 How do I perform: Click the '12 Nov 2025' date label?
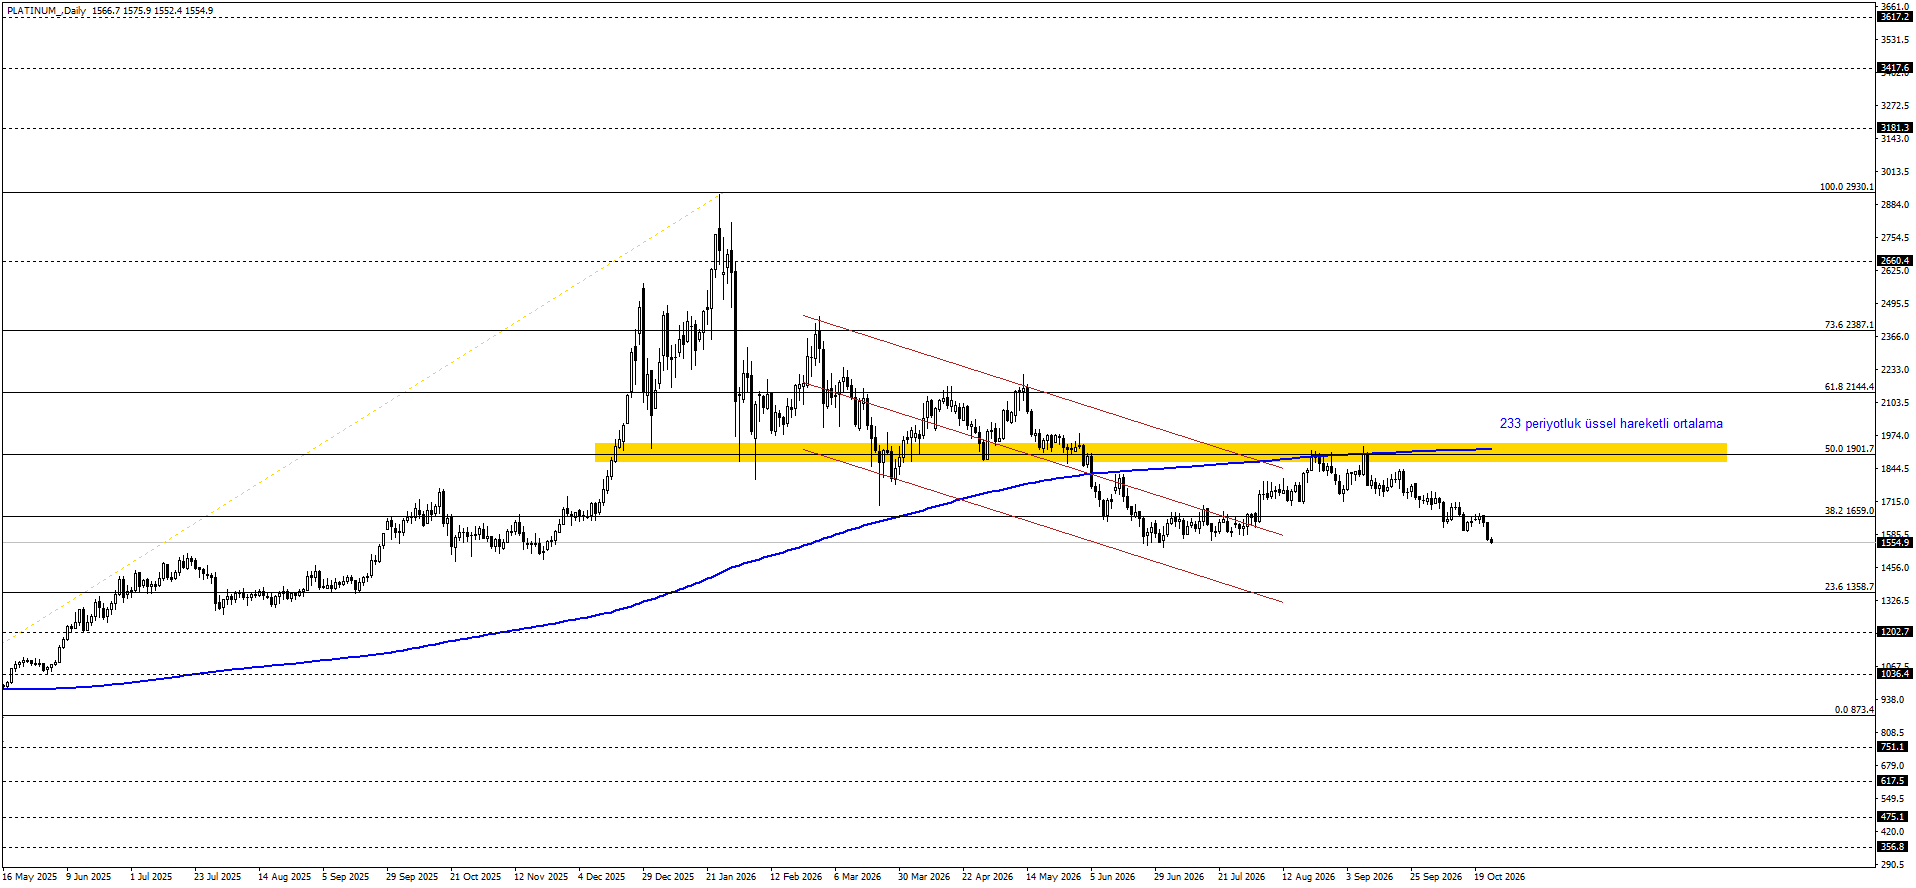[x=541, y=877]
